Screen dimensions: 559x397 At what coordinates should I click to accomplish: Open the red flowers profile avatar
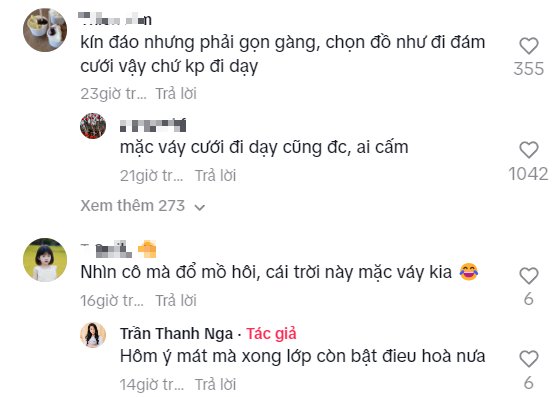pyautogui.click(x=93, y=126)
